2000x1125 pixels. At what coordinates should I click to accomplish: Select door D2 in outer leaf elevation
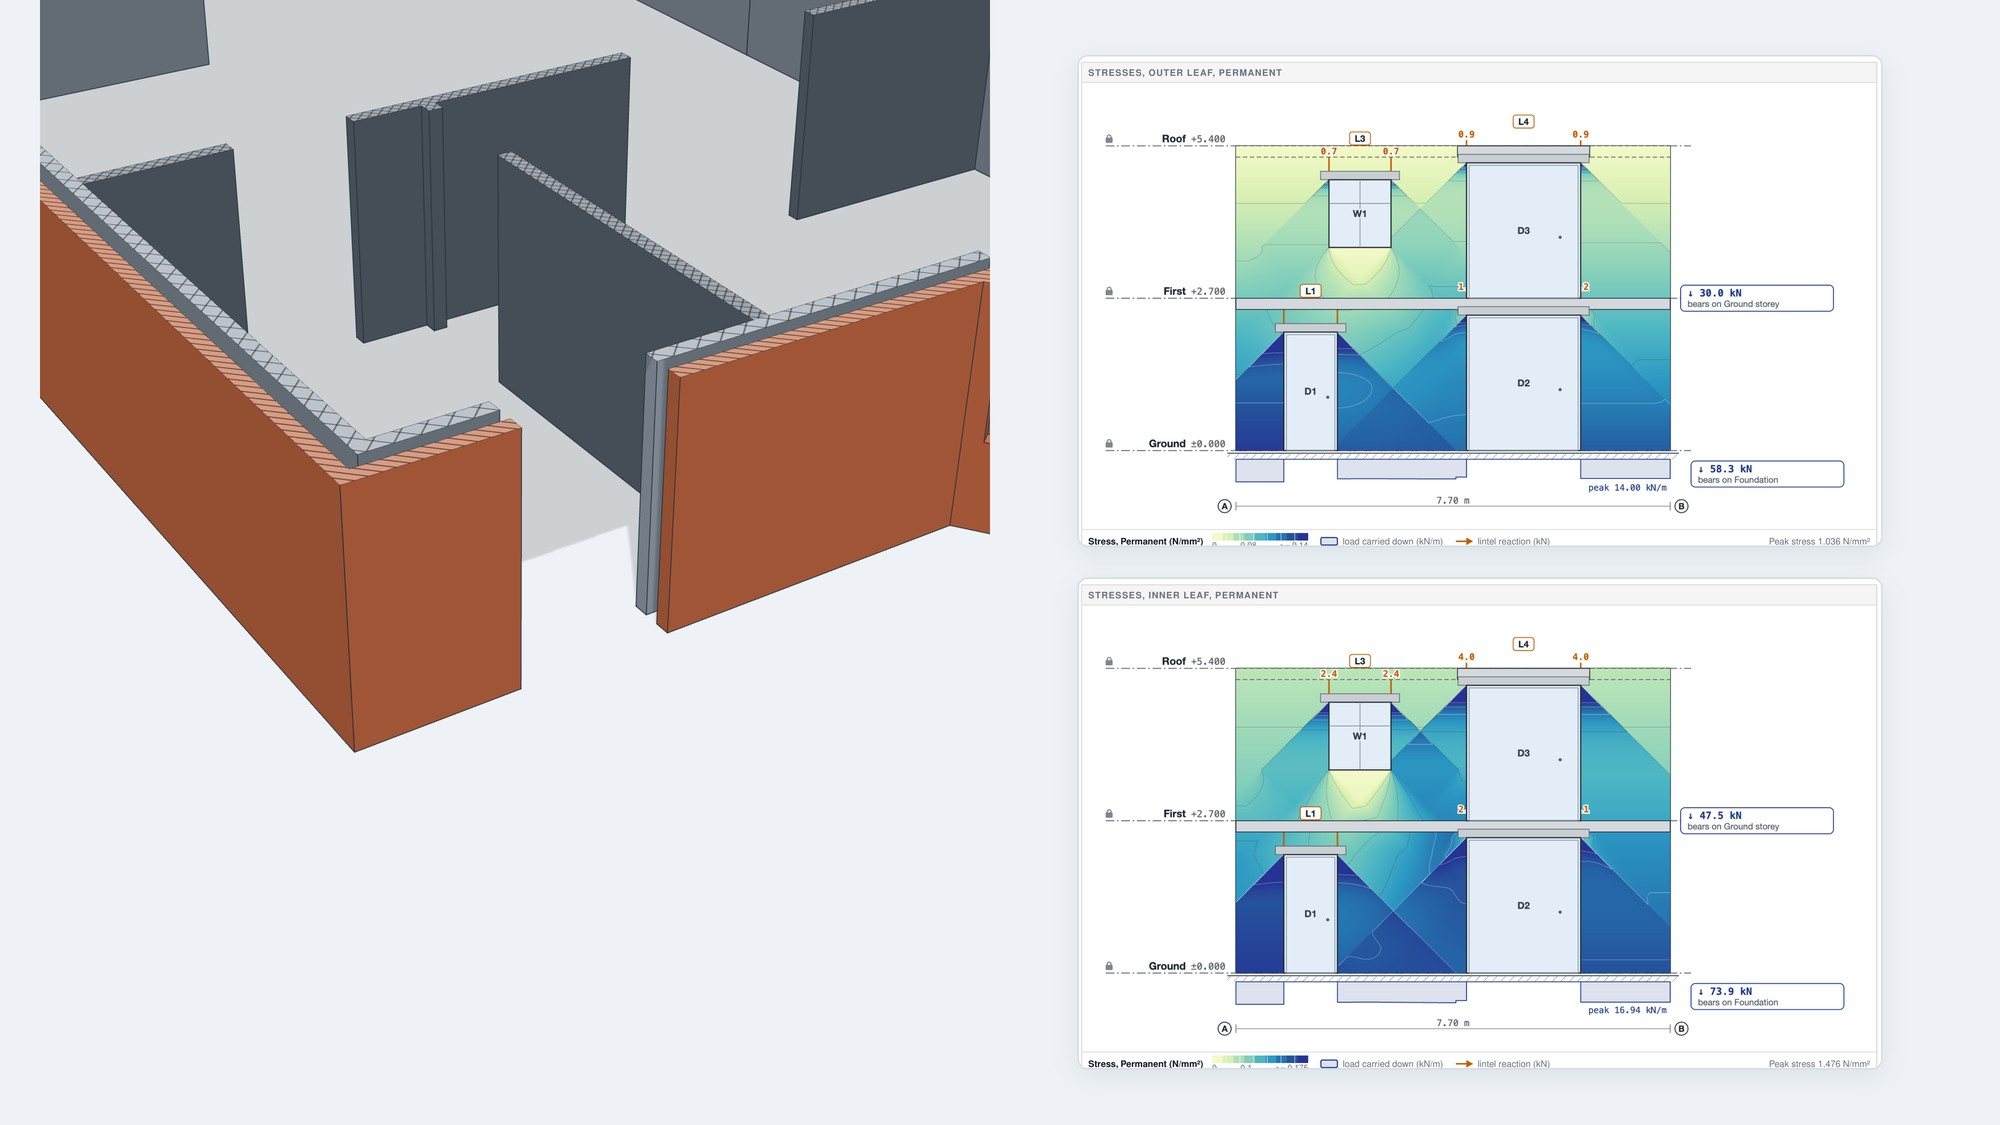1523,383
